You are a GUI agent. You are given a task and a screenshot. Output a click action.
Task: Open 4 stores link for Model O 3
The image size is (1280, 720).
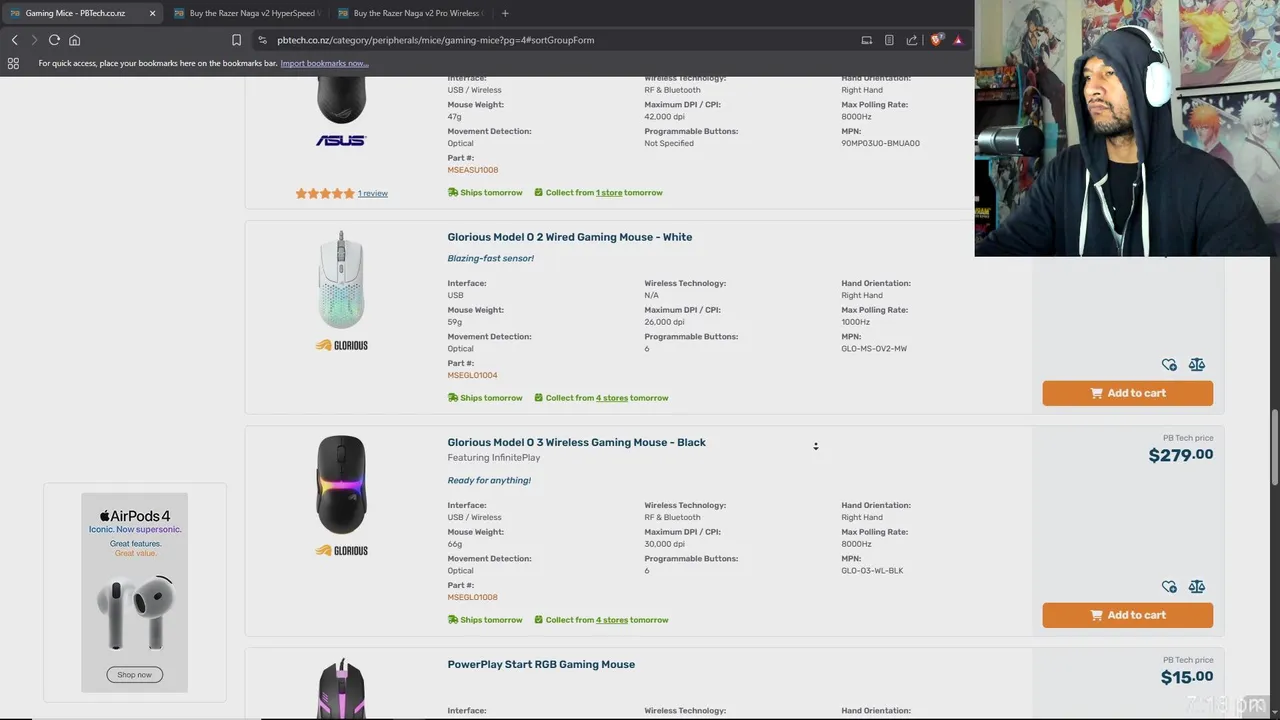[612, 620]
